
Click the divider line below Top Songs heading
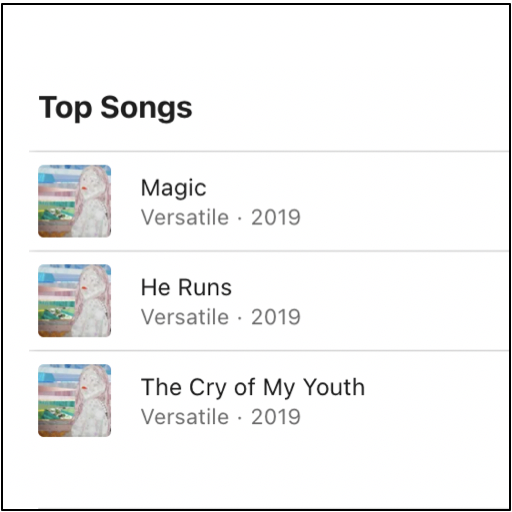(x=269, y=152)
